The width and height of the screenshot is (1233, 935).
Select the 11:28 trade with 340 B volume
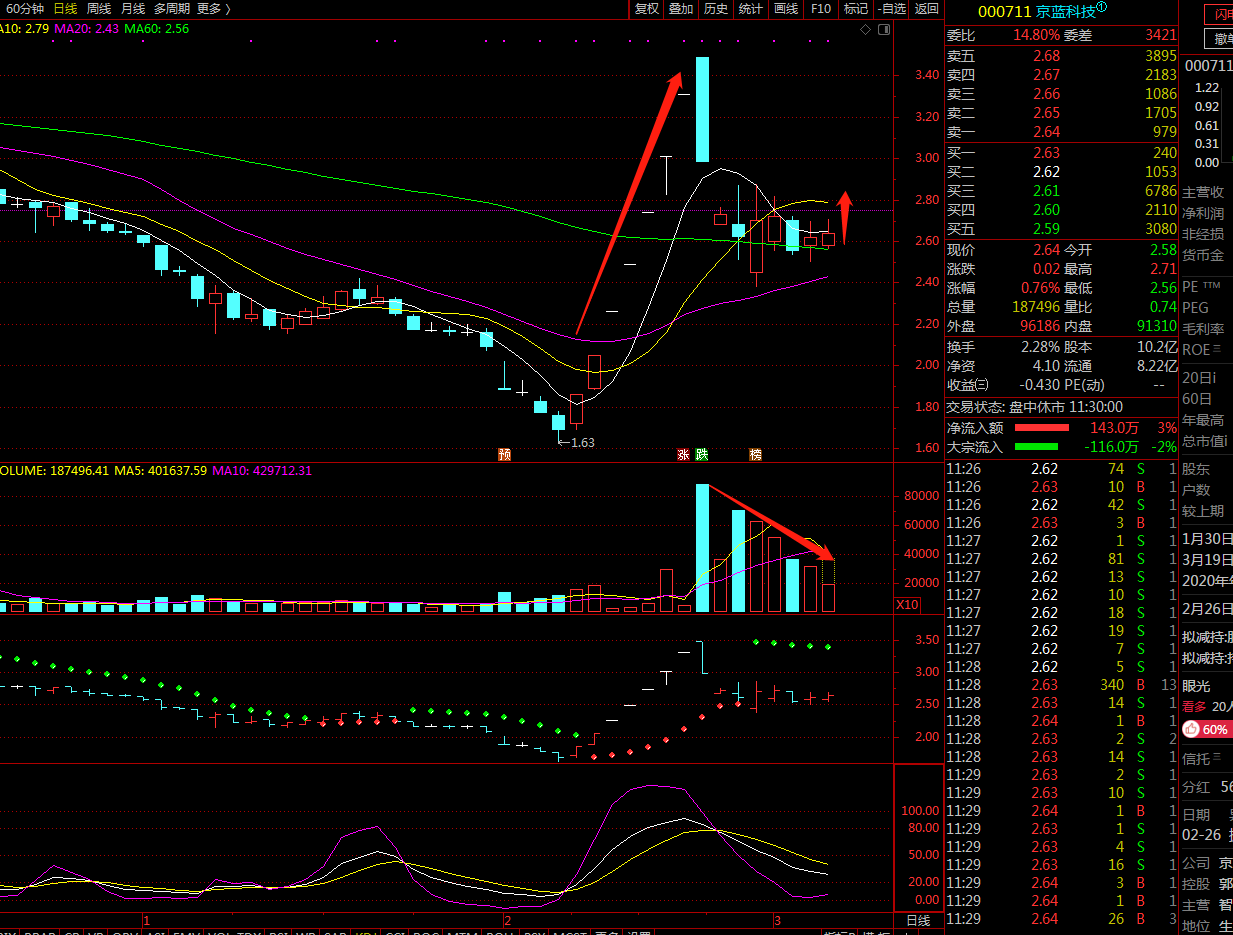(1062, 685)
